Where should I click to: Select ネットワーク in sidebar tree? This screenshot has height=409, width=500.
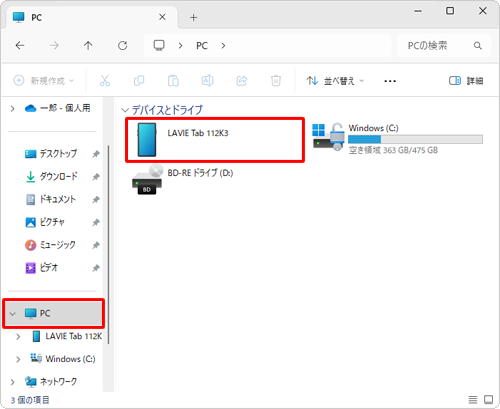pos(51,382)
